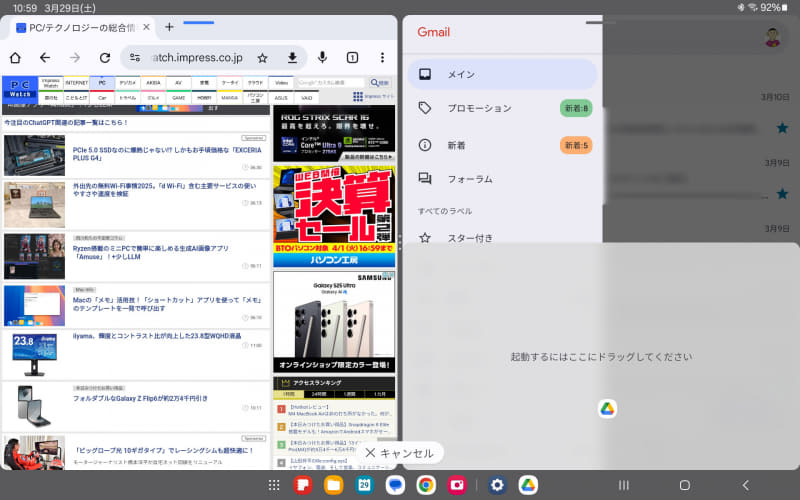Open Chrome three-dot menu
800x500 pixels.
(x=382, y=58)
